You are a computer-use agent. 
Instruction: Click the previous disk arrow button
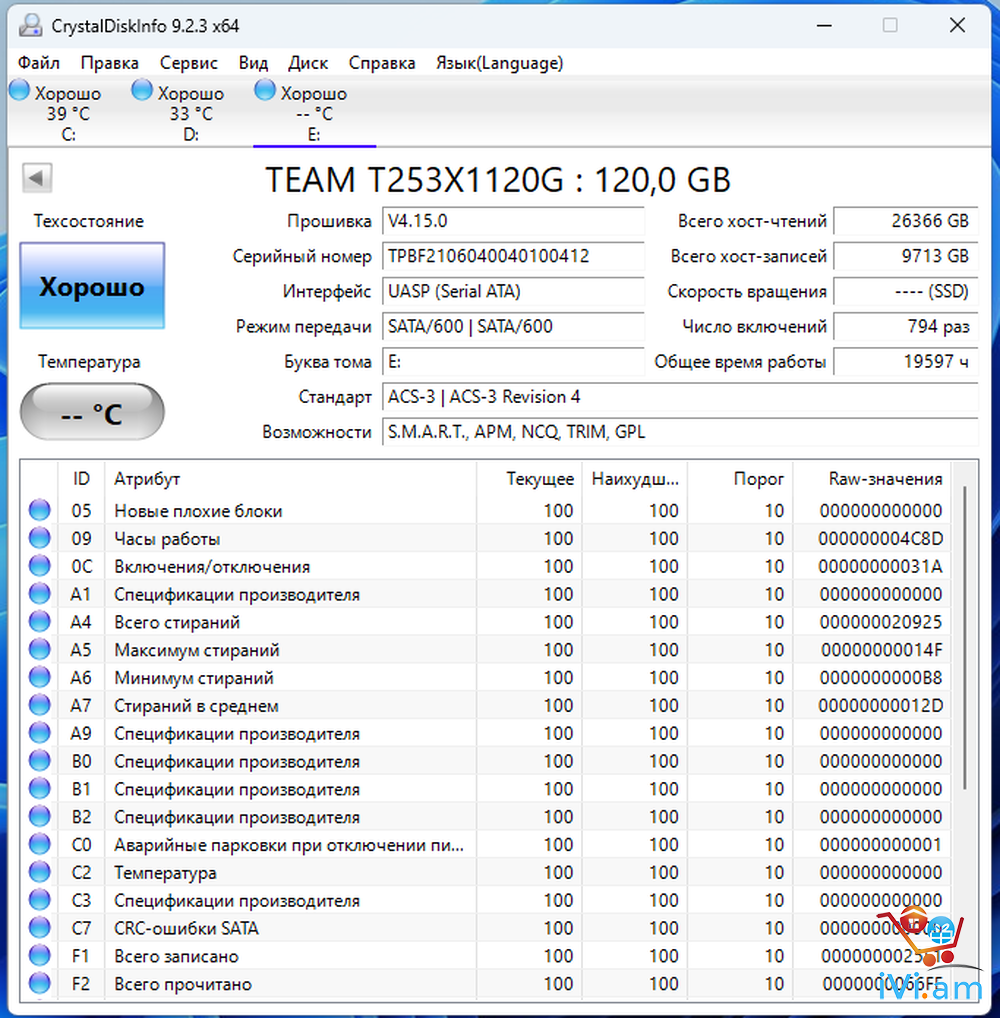37,178
